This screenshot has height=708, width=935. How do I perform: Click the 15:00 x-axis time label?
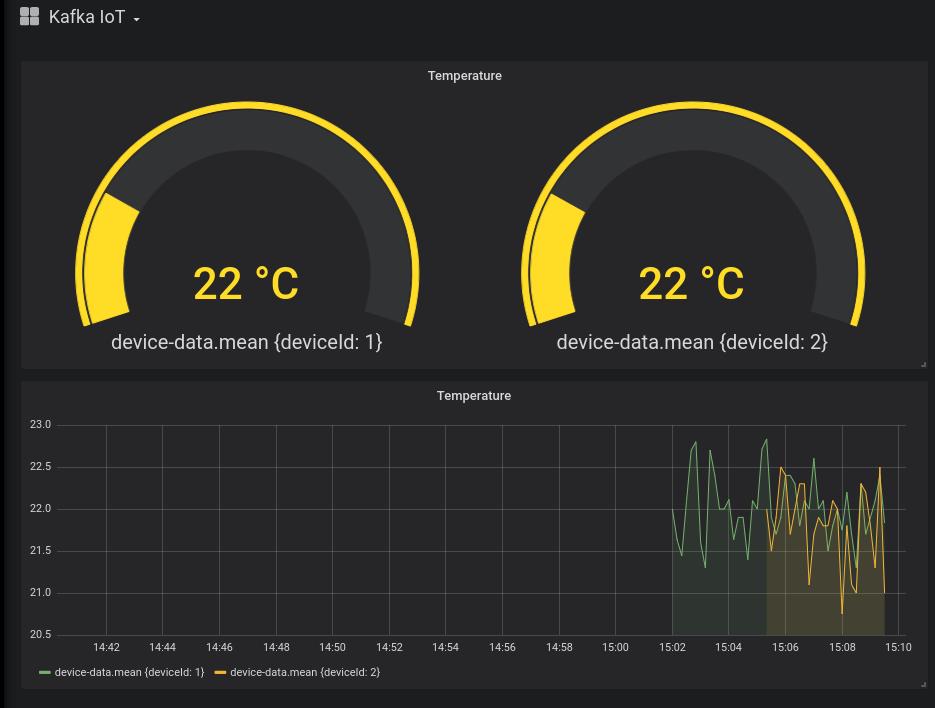615,647
